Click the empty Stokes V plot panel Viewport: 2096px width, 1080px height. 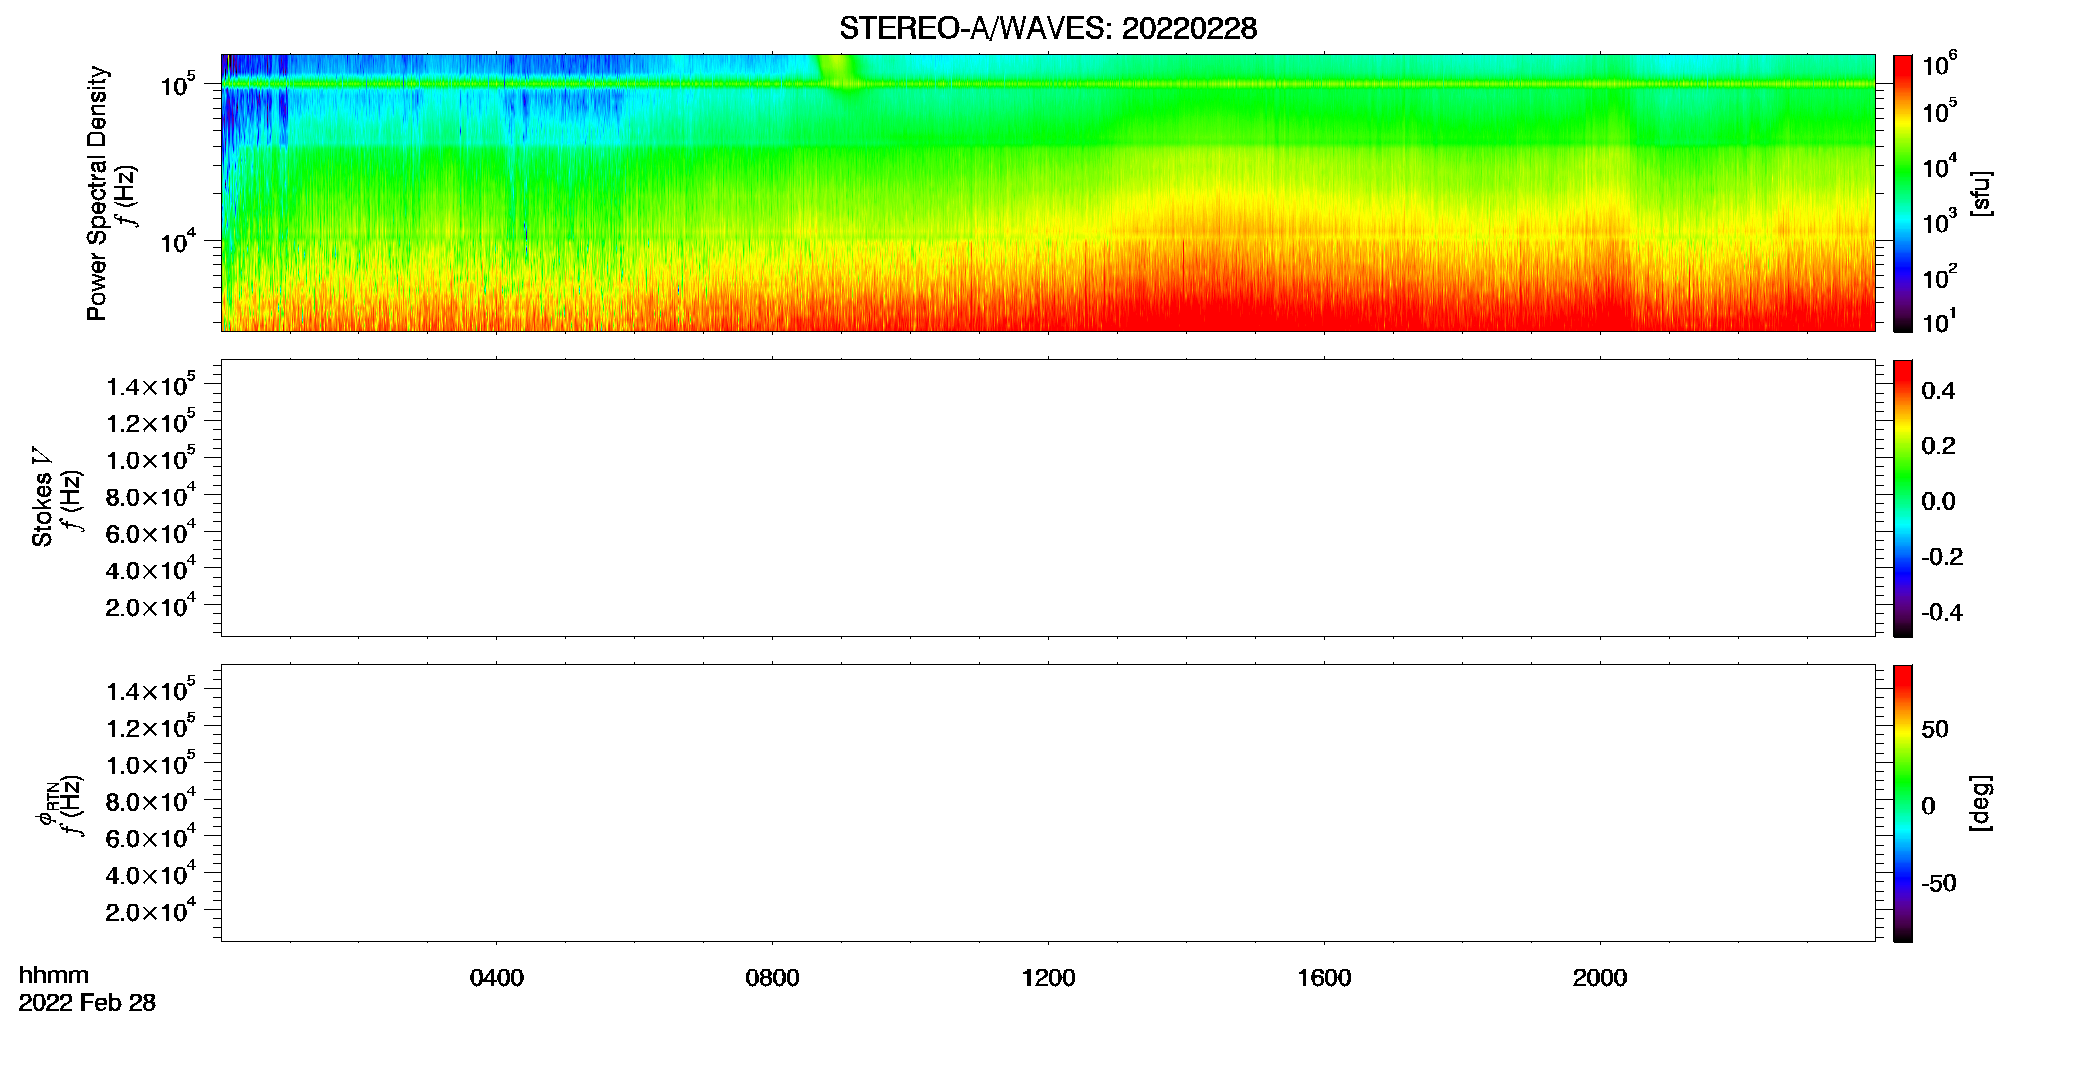coord(1048,498)
